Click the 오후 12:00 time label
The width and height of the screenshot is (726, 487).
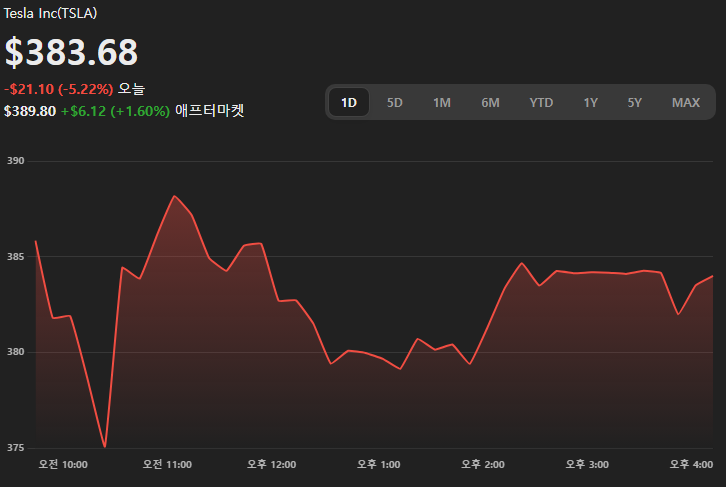(x=271, y=464)
